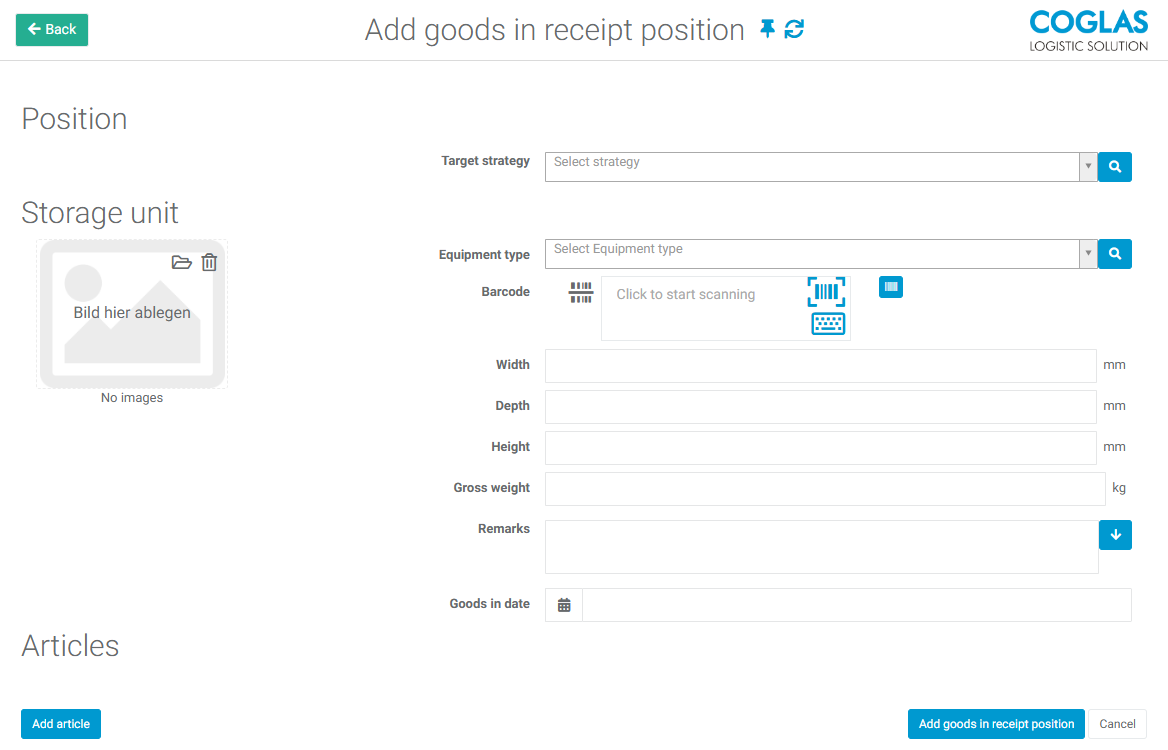Click the Add article button
This screenshot has height=750, width=1168.
tap(61, 724)
